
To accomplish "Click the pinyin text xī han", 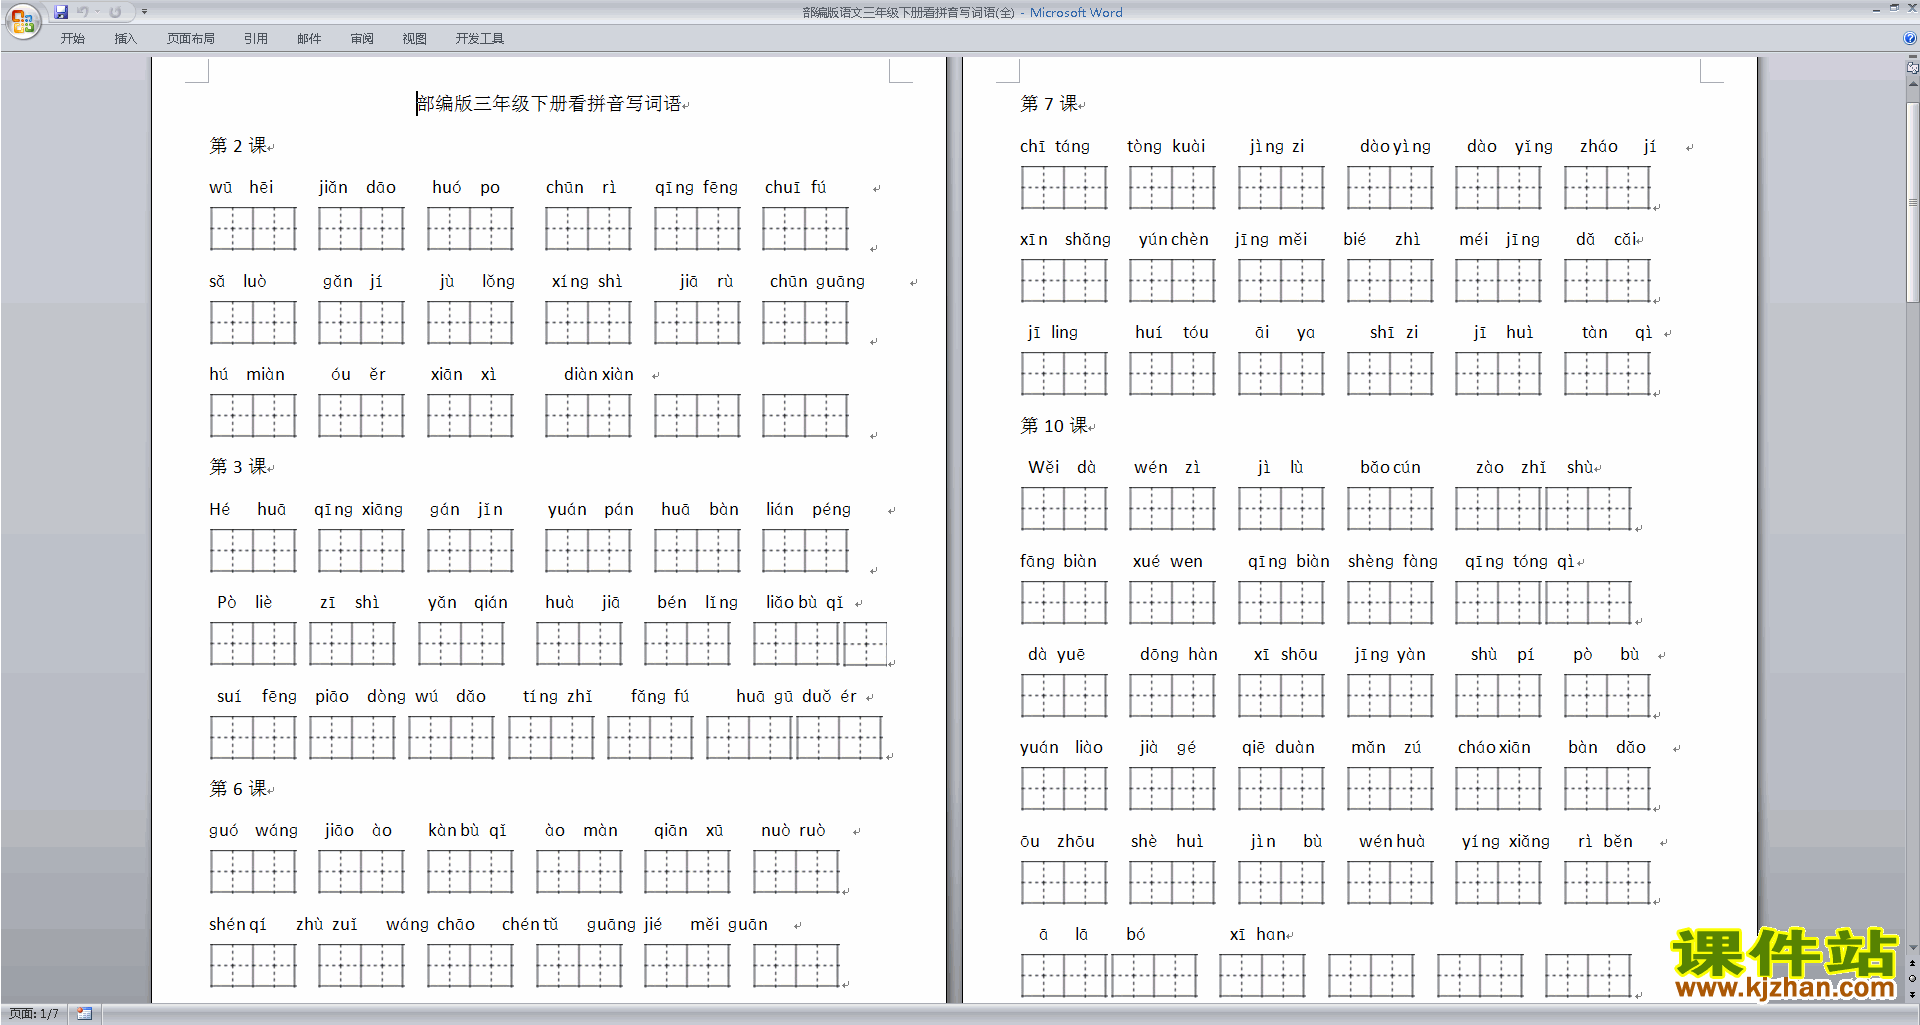I will 1257,935.
